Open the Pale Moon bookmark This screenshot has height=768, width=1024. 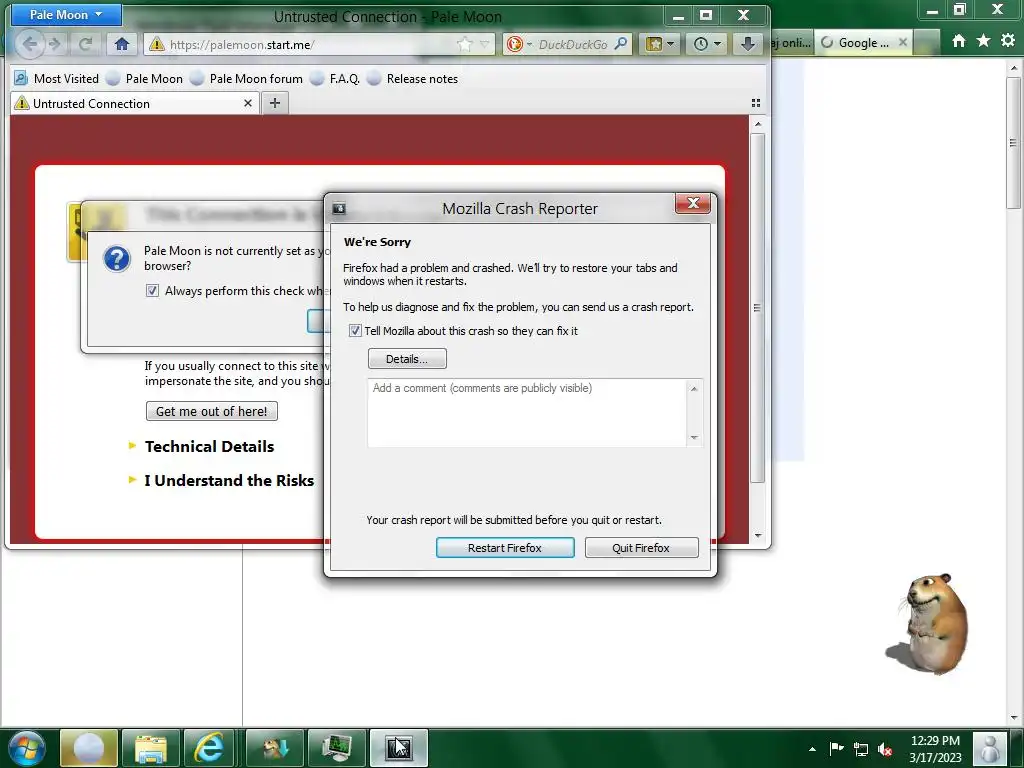145,78
